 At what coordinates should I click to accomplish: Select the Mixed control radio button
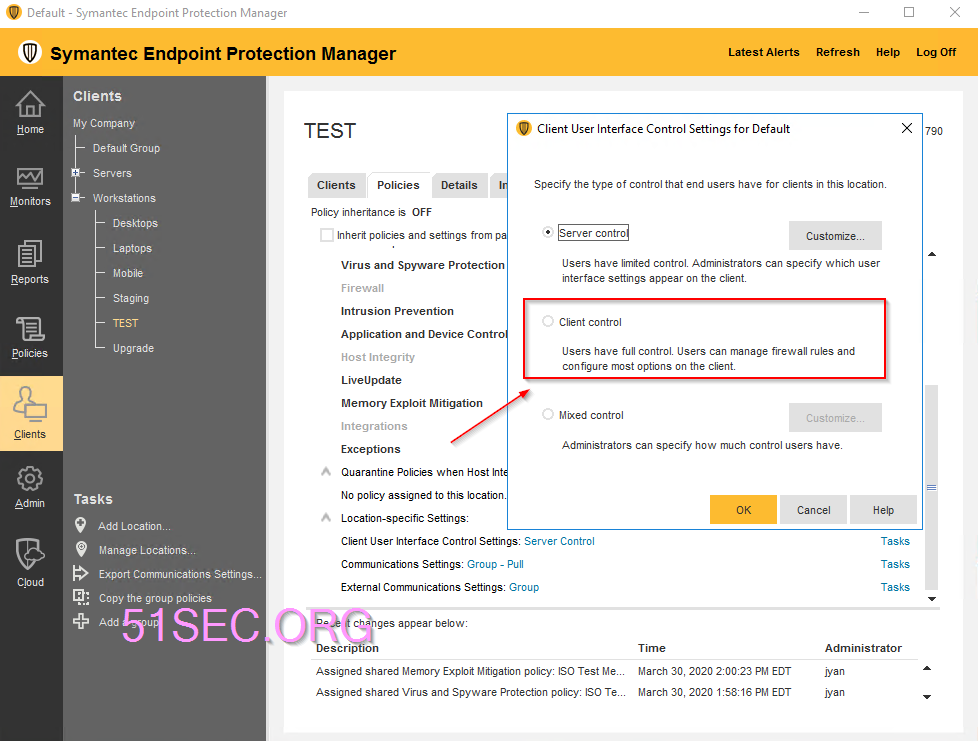point(548,414)
